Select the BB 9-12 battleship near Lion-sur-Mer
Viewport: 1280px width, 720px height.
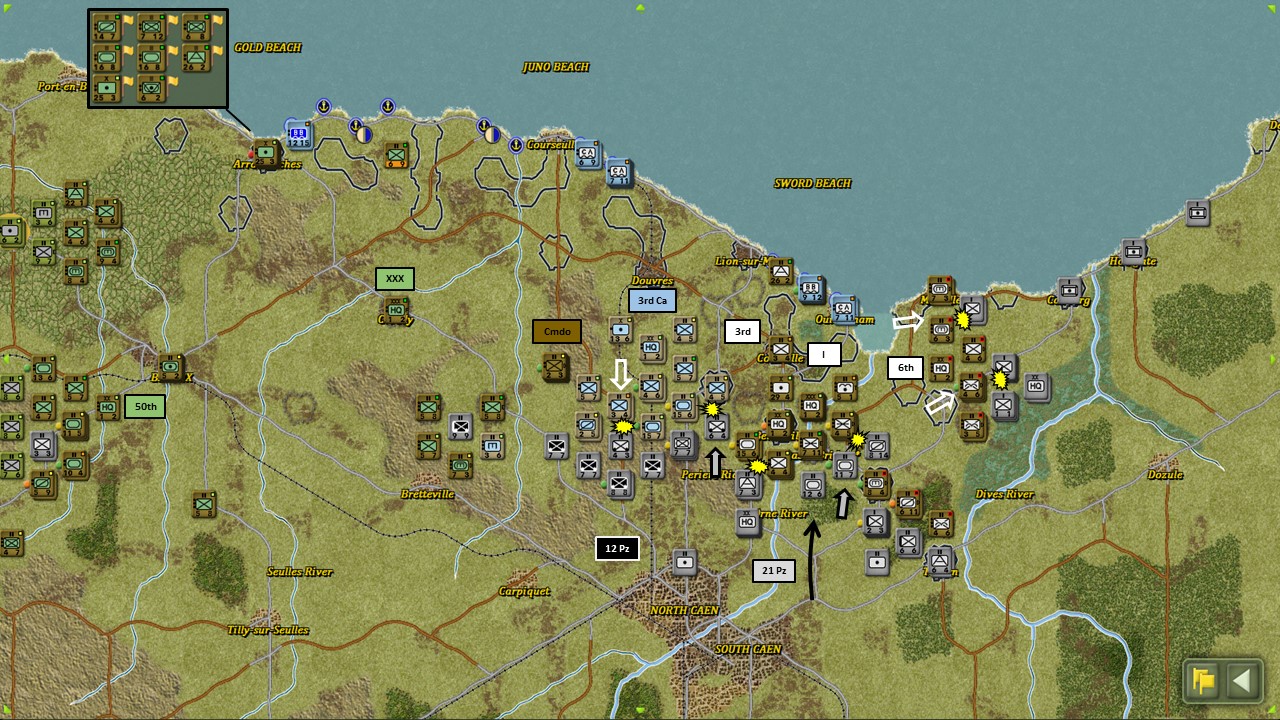(811, 290)
